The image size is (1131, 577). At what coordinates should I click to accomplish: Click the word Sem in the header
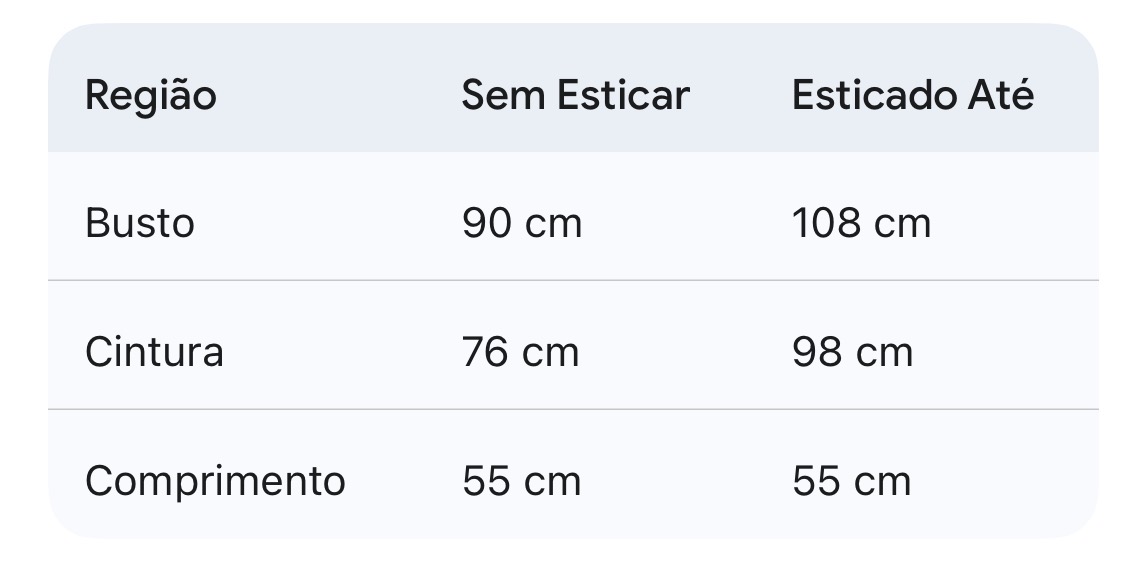point(504,96)
